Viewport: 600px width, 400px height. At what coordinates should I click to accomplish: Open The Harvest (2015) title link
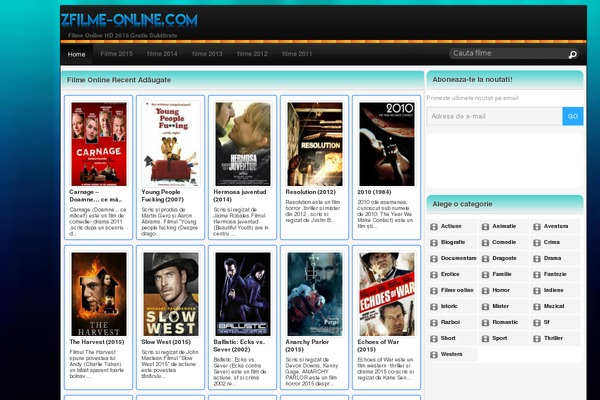pyautogui.click(x=97, y=342)
